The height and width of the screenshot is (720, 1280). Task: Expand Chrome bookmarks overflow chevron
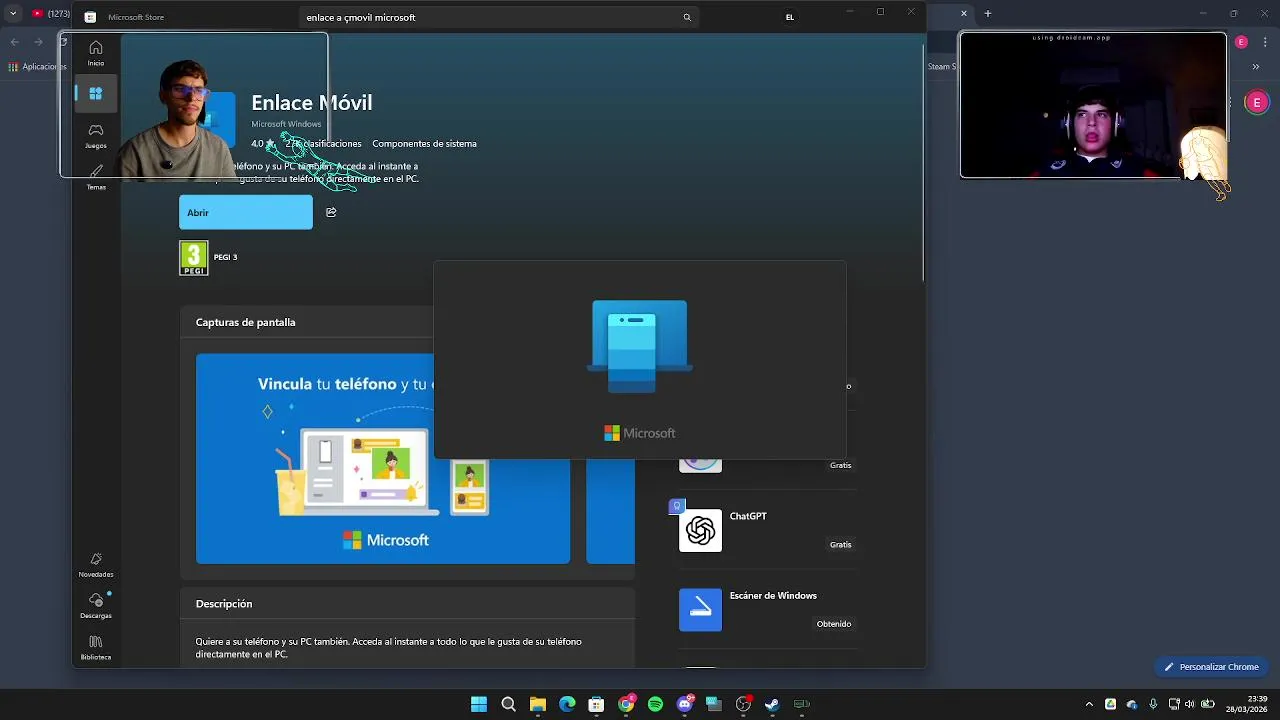point(1255,67)
